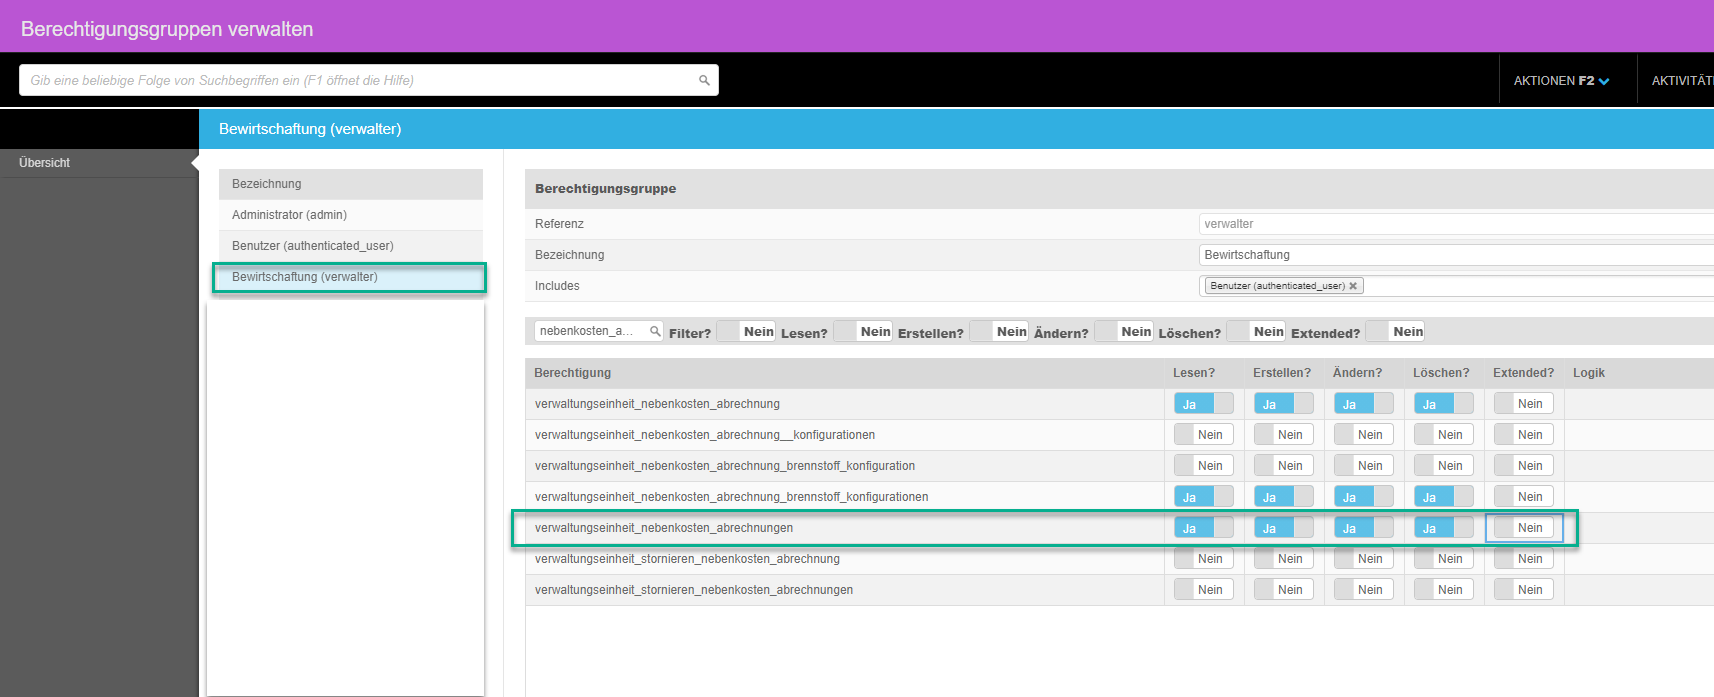Select Übersicht in the left sidebar
The image size is (1714, 697).
click(45, 163)
